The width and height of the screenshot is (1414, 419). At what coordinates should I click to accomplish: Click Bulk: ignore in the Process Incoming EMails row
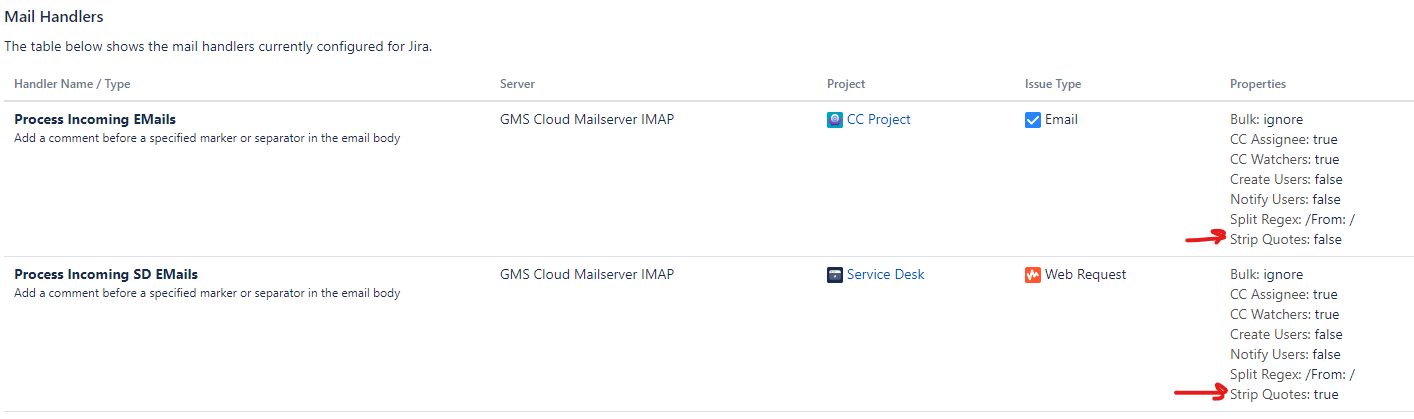1267,119
